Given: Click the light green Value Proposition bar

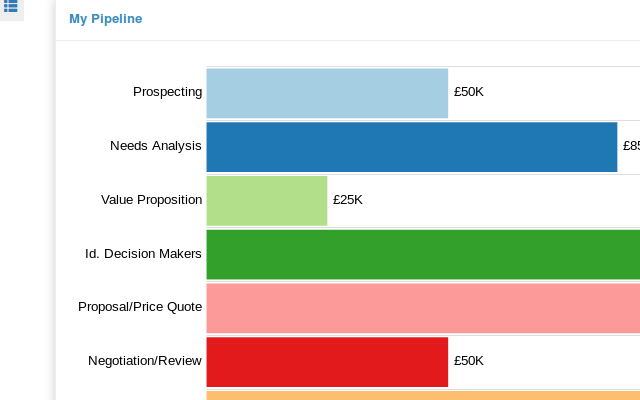Looking at the screenshot, I should tap(267, 200).
